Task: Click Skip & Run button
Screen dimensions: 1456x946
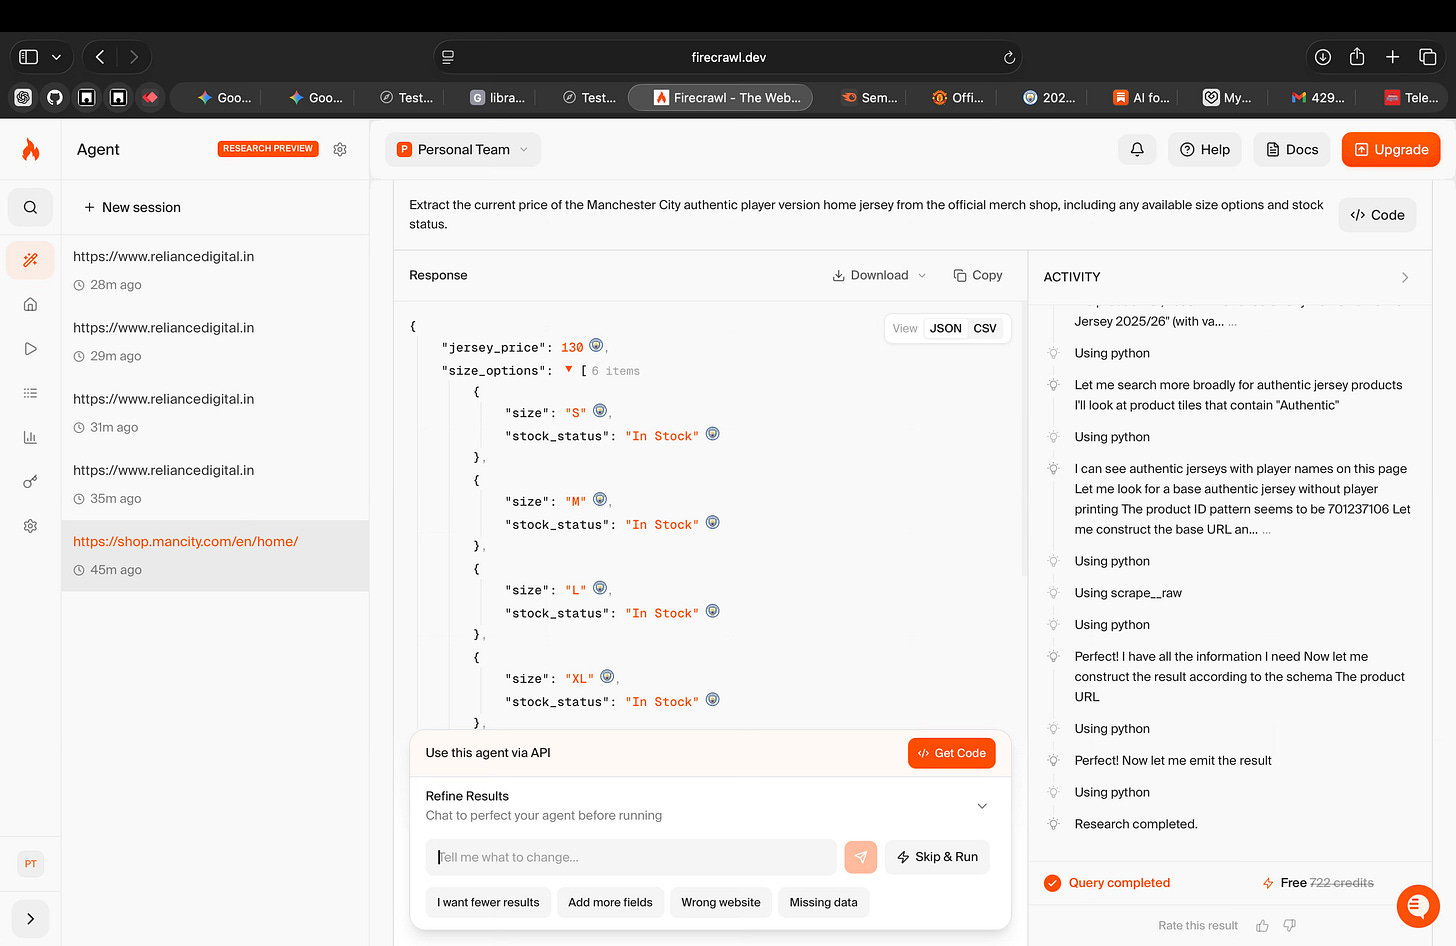Action: click(x=937, y=857)
